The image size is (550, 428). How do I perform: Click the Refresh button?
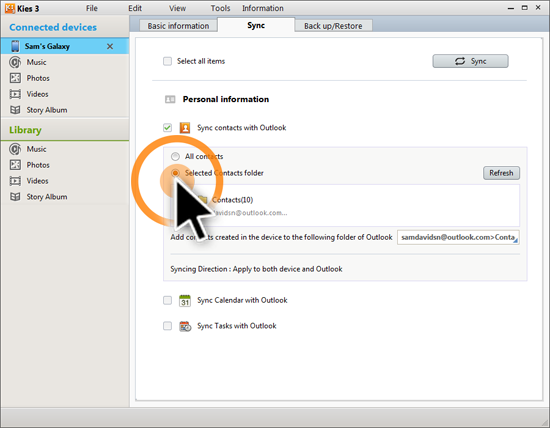click(501, 173)
